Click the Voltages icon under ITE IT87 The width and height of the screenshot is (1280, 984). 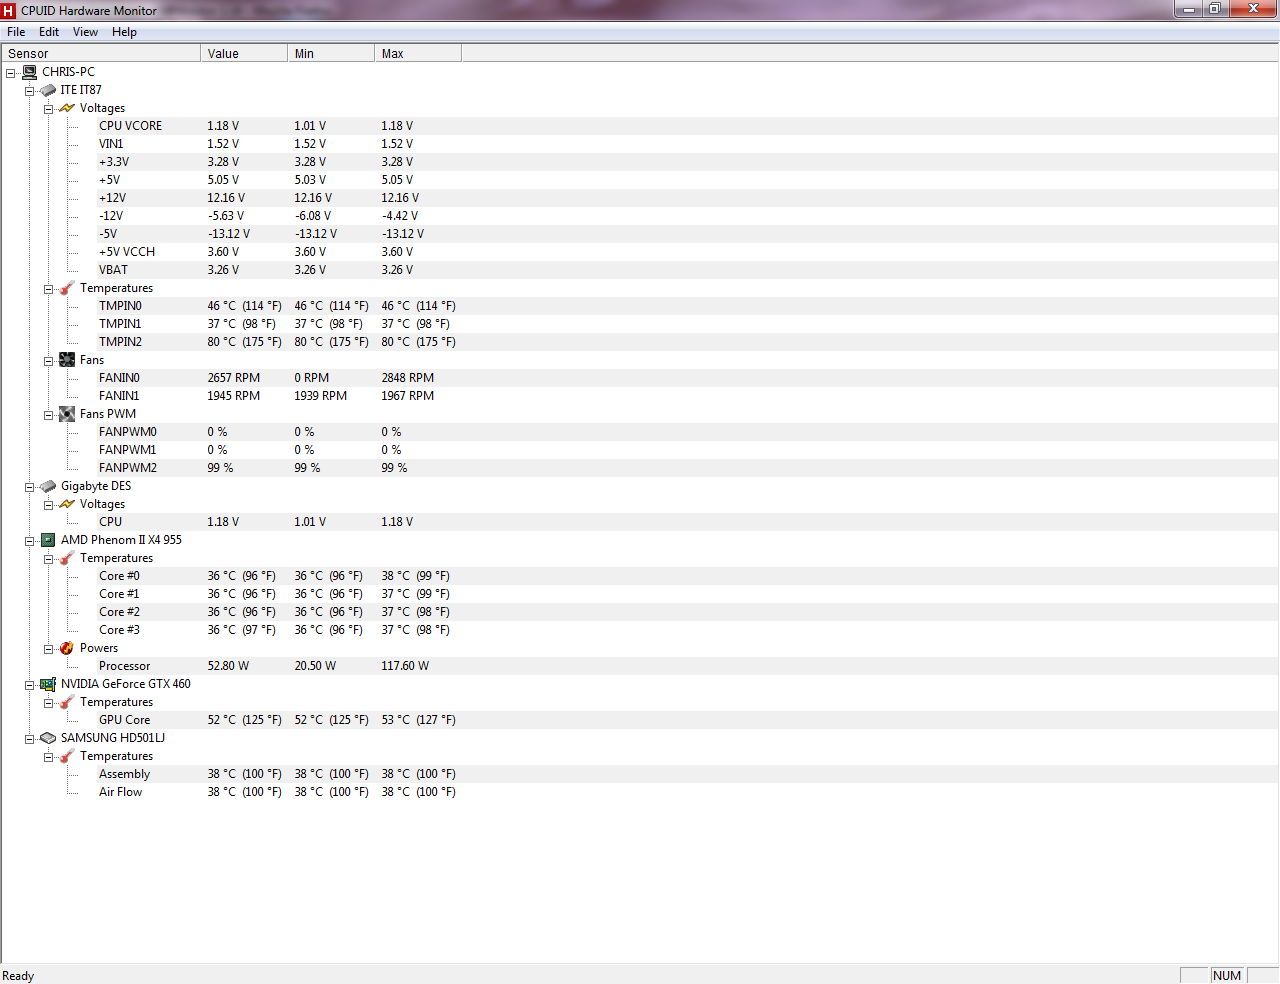pos(67,108)
